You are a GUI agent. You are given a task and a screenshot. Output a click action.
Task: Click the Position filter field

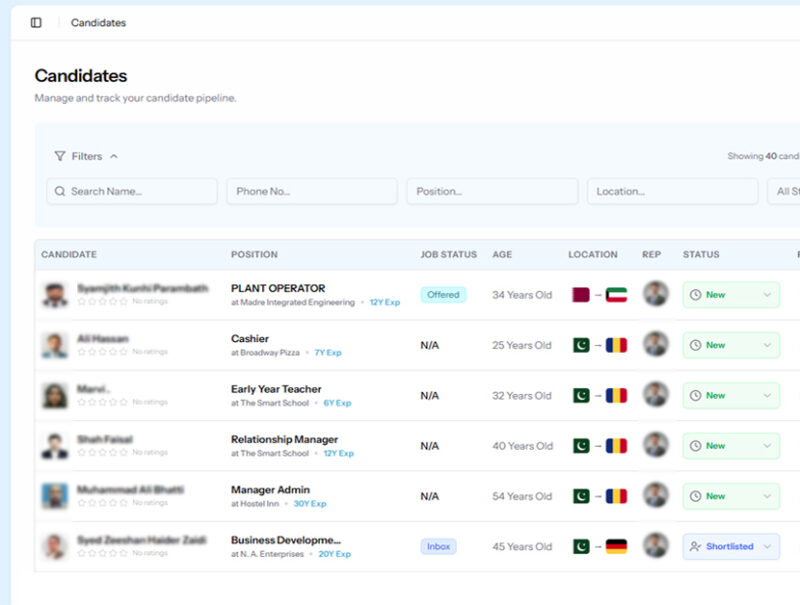[x=492, y=191]
